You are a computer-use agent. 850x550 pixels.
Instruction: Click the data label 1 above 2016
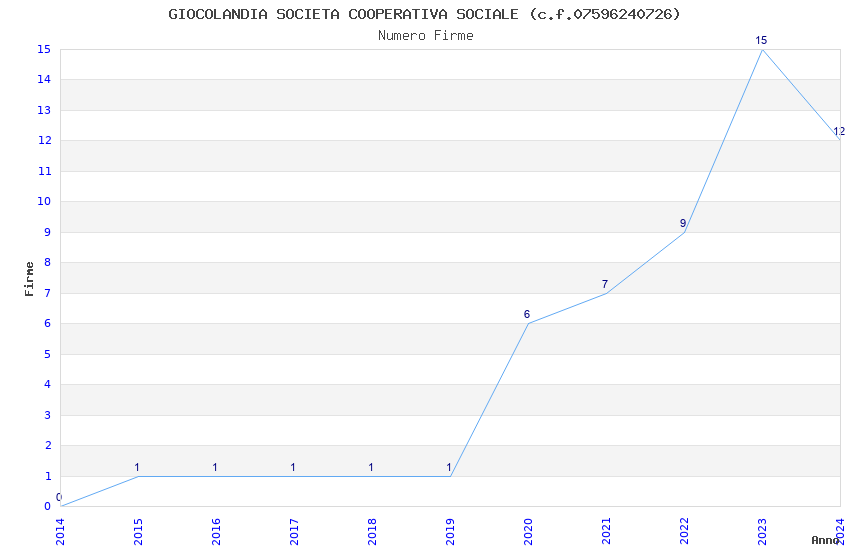(x=215, y=467)
